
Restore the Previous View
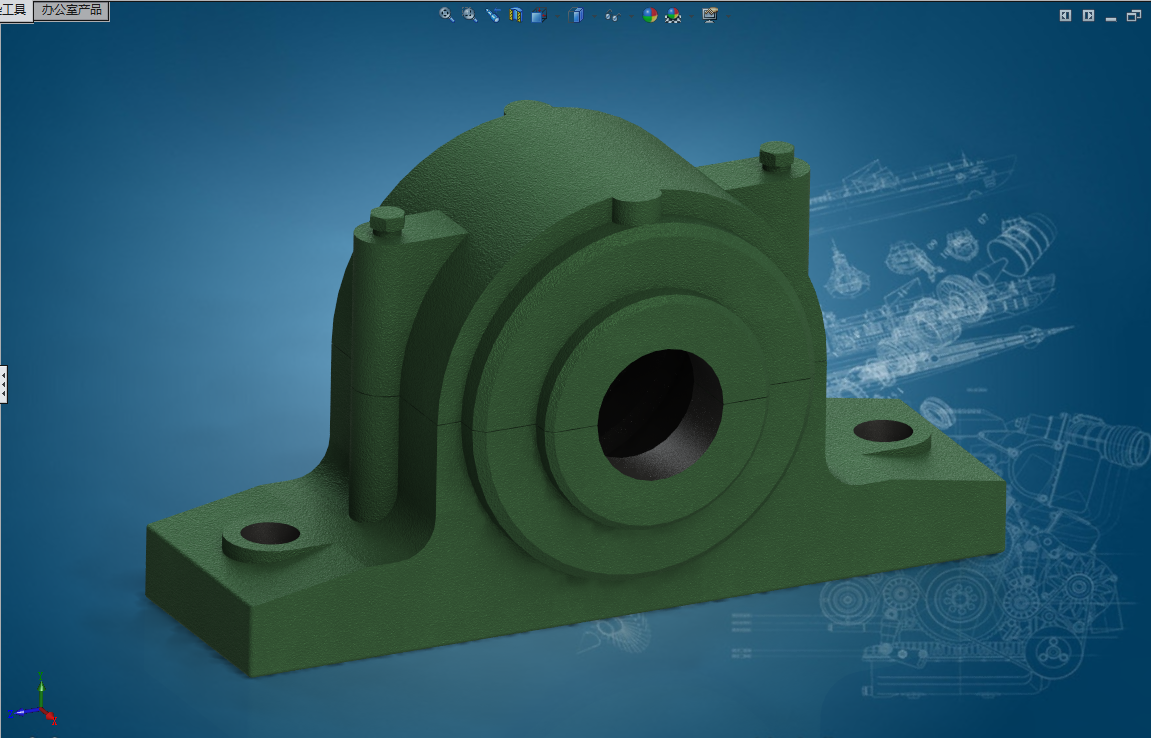pos(493,15)
